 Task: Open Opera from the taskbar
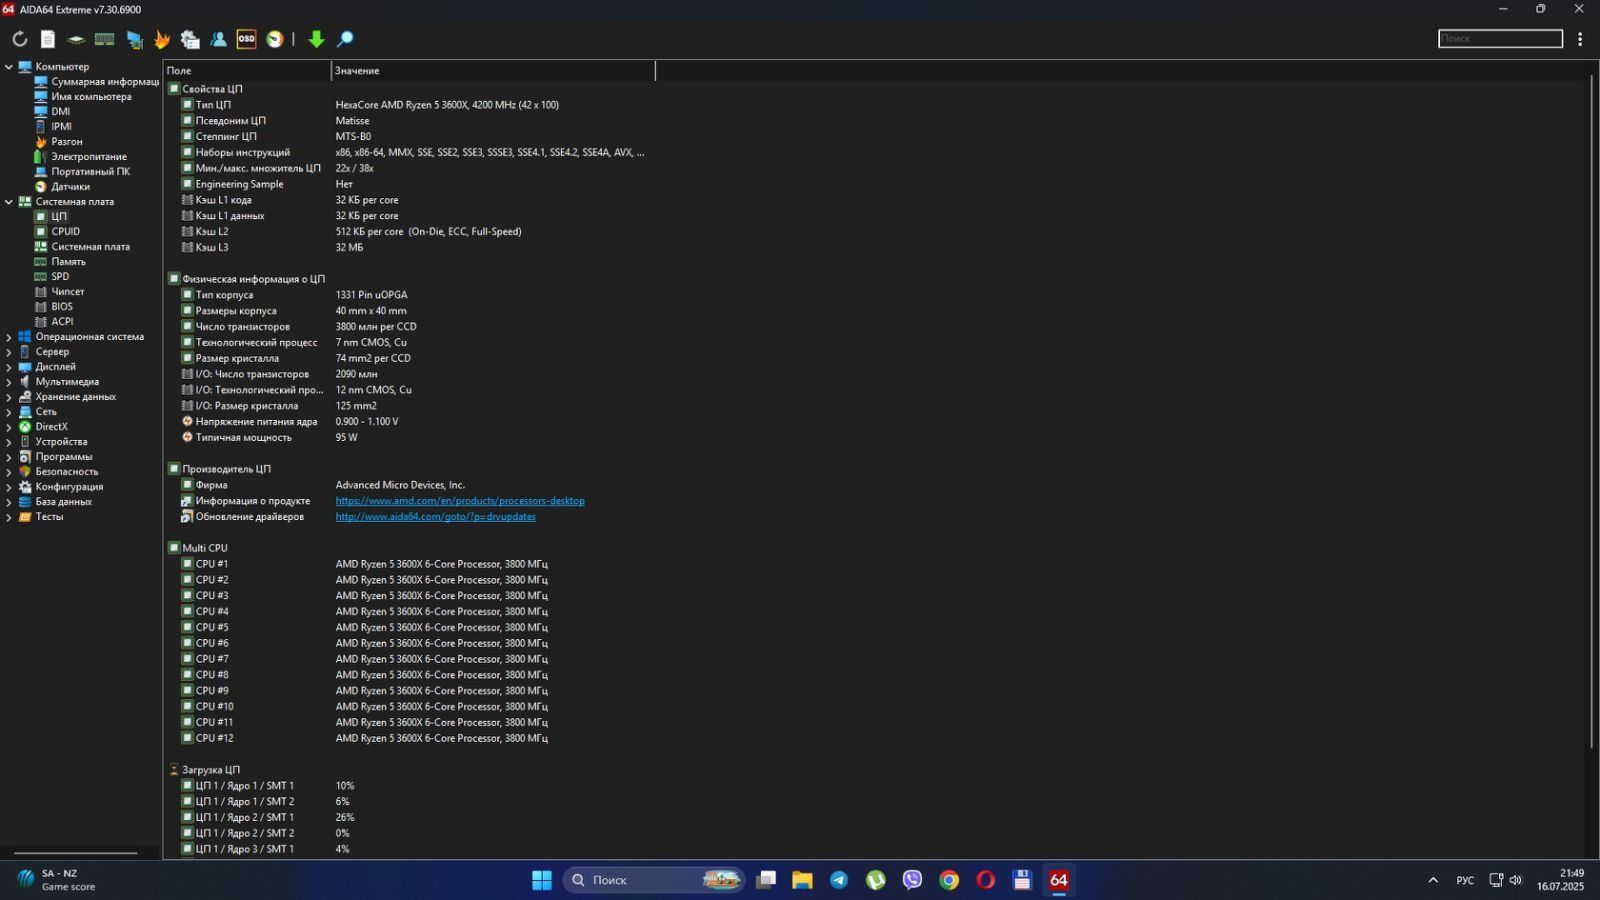(986, 880)
